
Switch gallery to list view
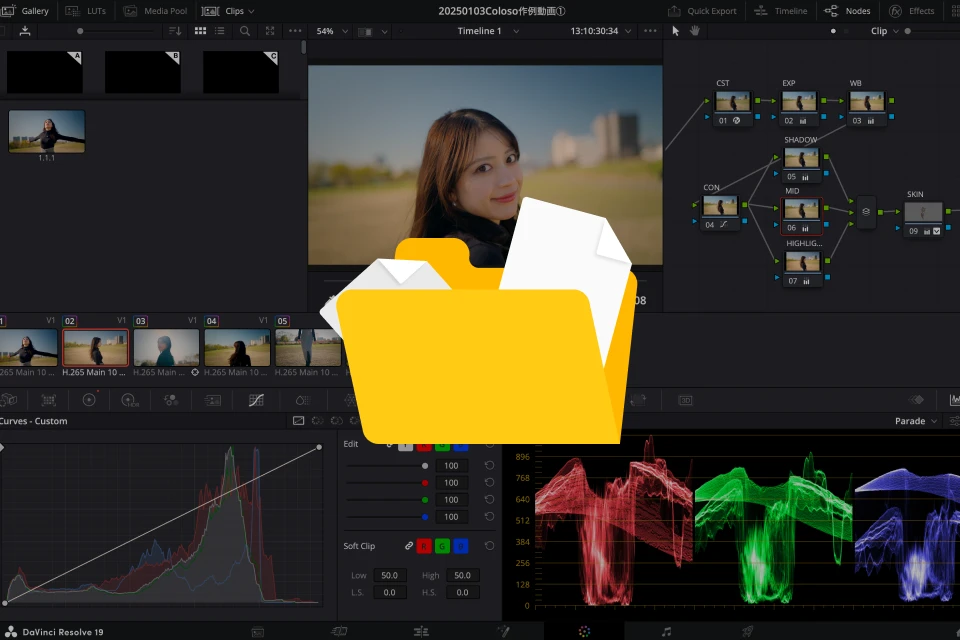pyautogui.click(x=220, y=31)
